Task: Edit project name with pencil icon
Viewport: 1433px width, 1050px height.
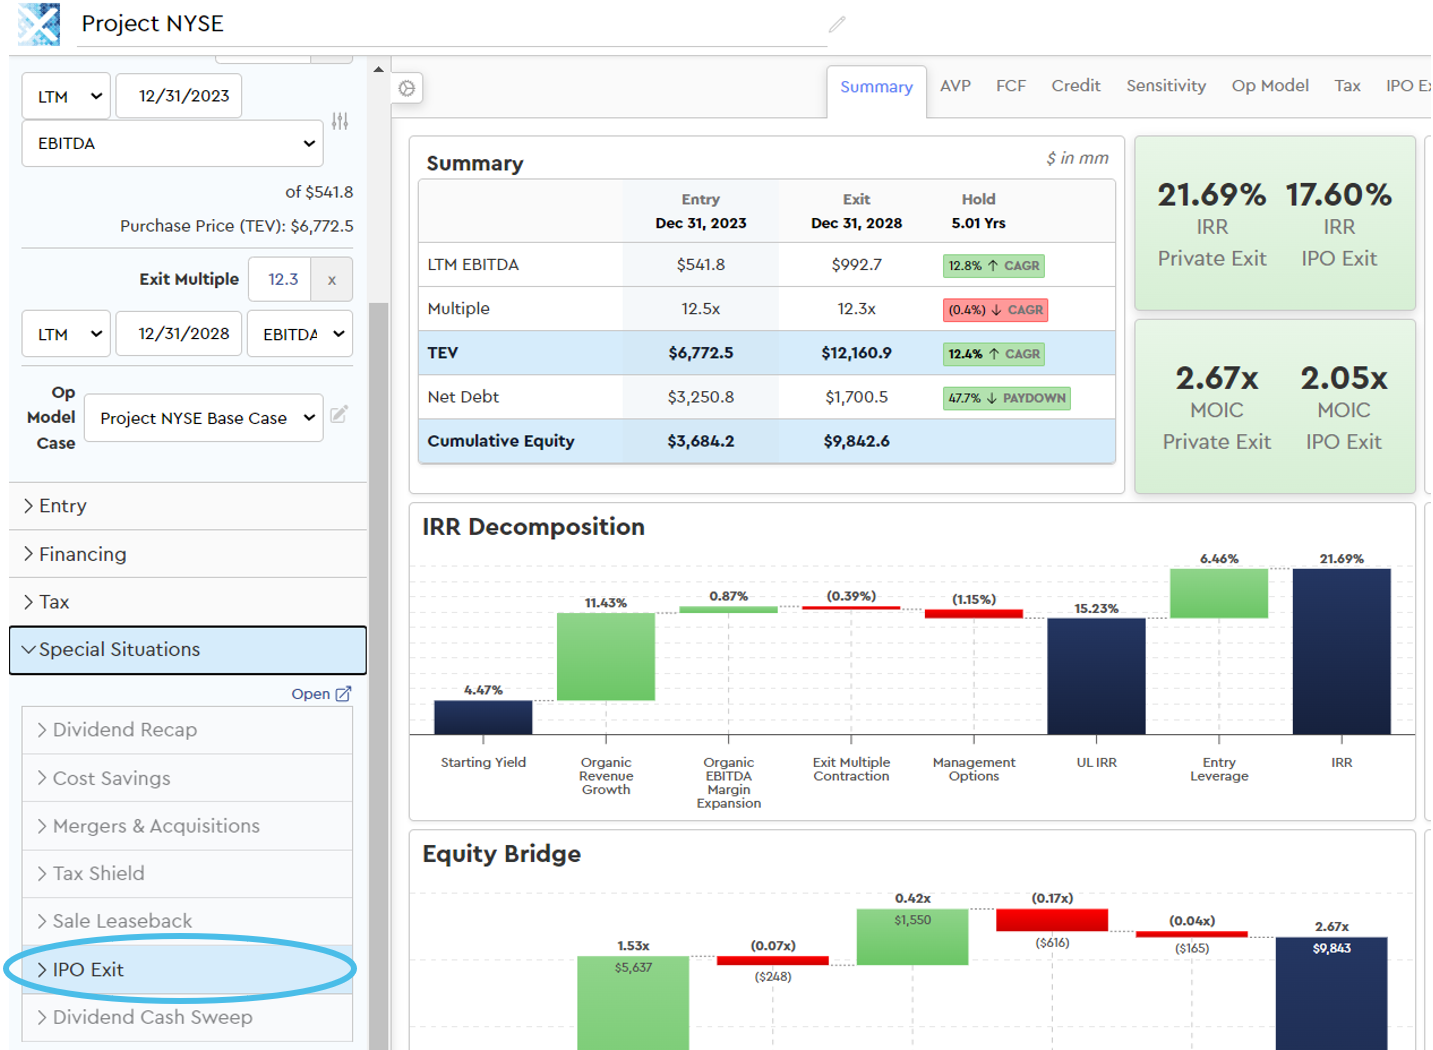Action: [837, 24]
